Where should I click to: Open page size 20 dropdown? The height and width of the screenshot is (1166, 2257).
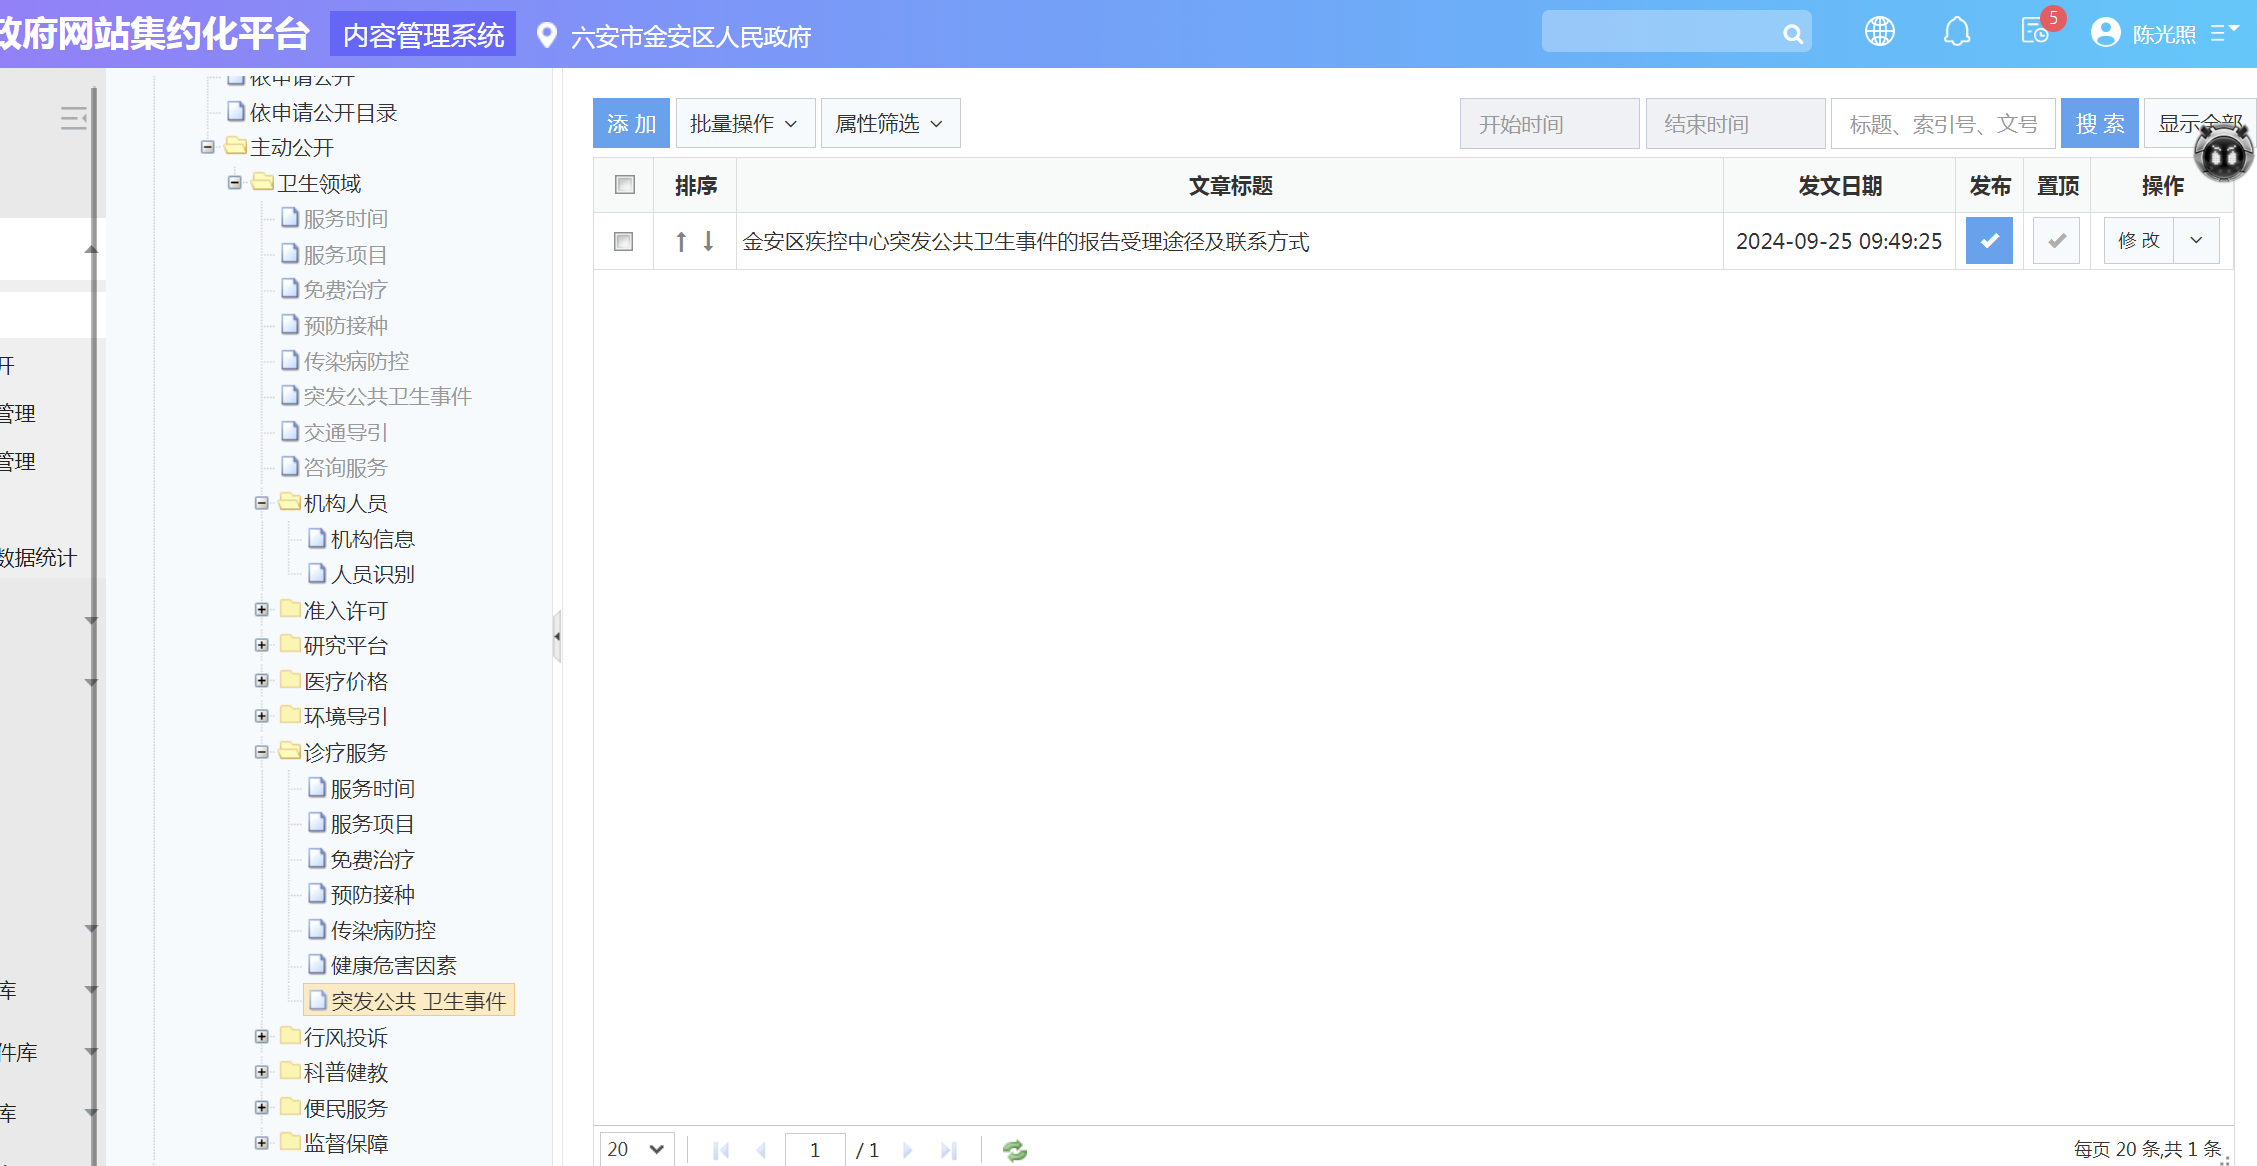636,1149
